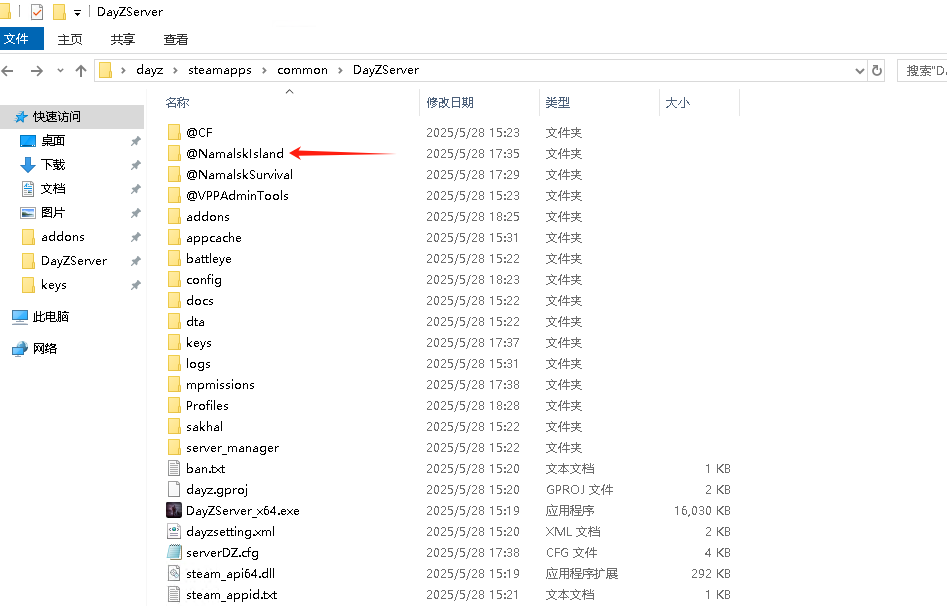Select the appcache folder icon
The width and height of the screenshot is (947, 606).
[x=174, y=237]
